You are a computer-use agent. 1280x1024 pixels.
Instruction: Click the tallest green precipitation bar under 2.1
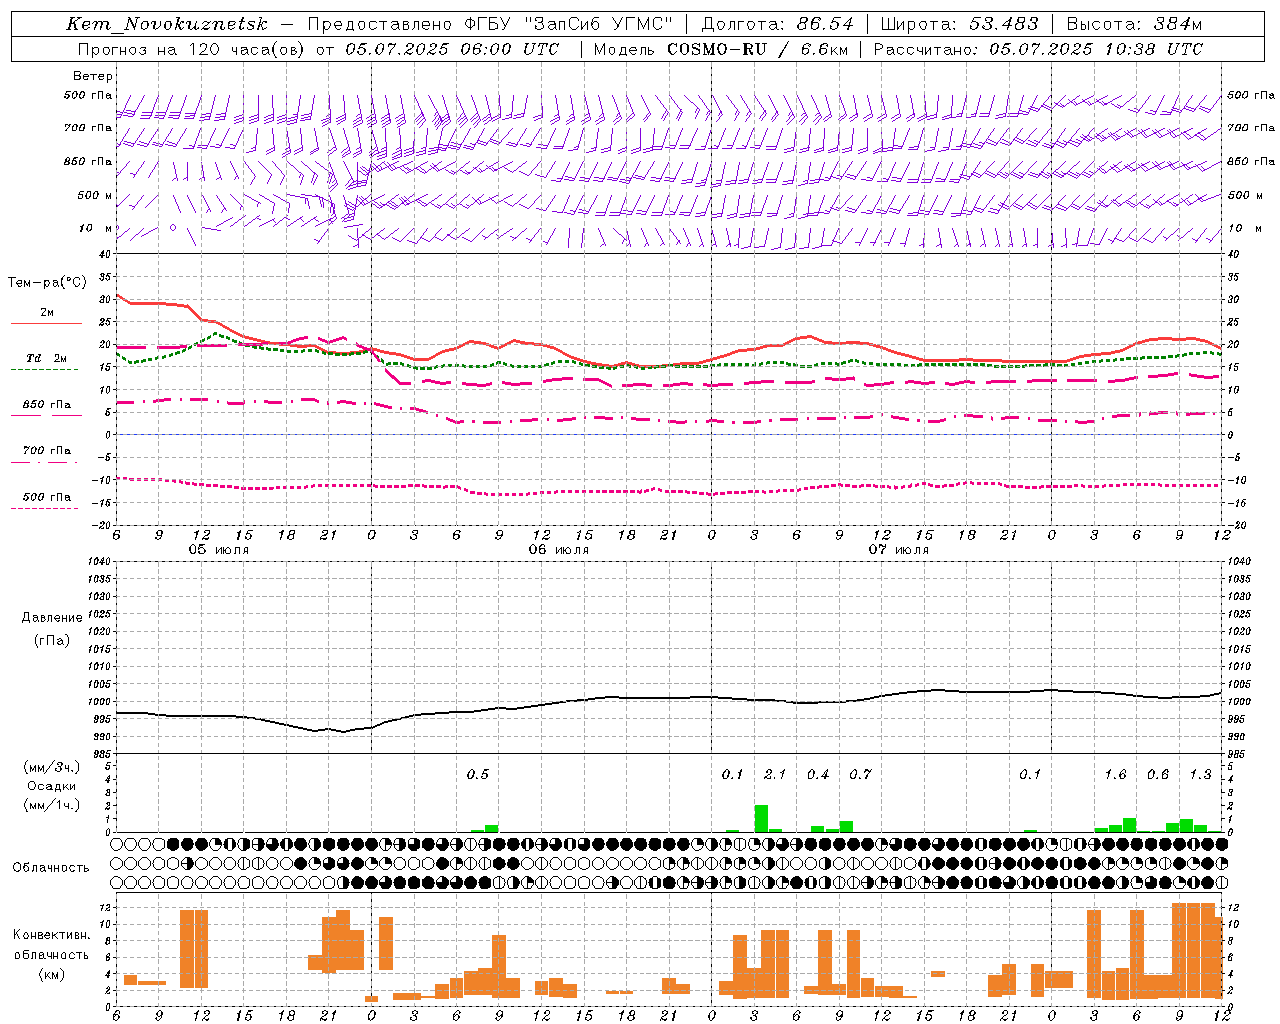pyautogui.click(x=761, y=818)
